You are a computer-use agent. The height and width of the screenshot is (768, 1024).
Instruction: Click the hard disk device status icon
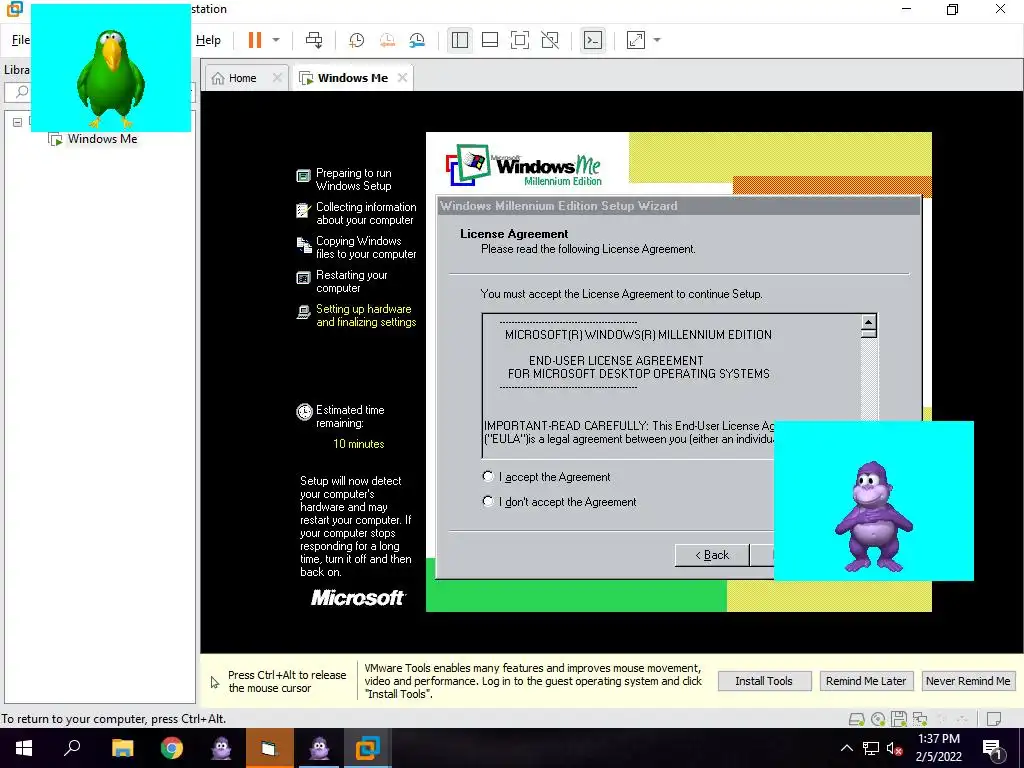(x=856, y=719)
